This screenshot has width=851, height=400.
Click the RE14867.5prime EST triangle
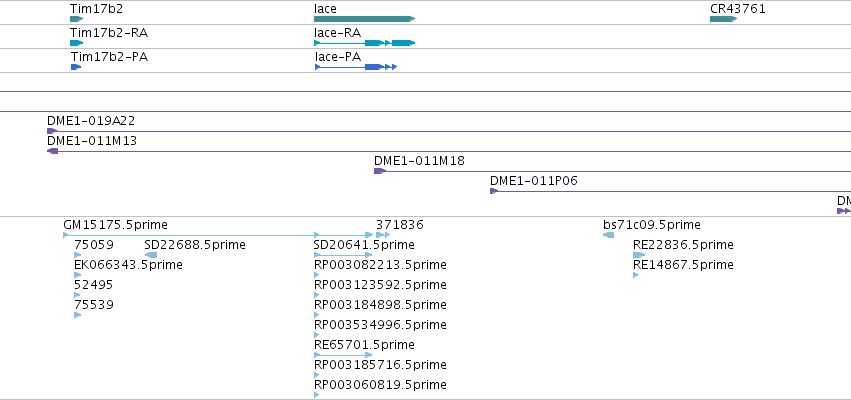pyautogui.click(x=636, y=275)
